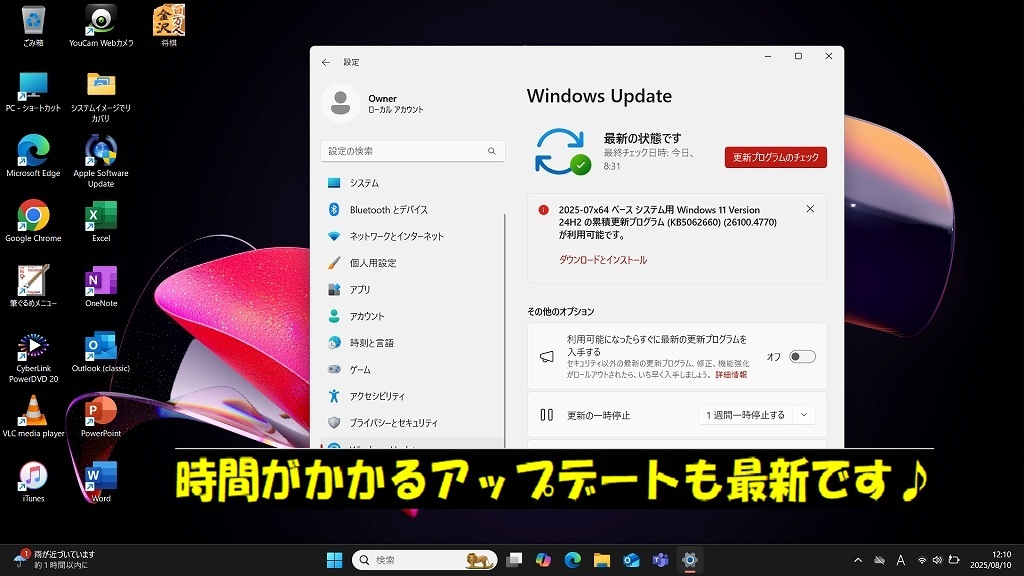Focus the 設定の検索 search field
Screen dimensions: 1024x576
pyautogui.click(x=413, y=151)
